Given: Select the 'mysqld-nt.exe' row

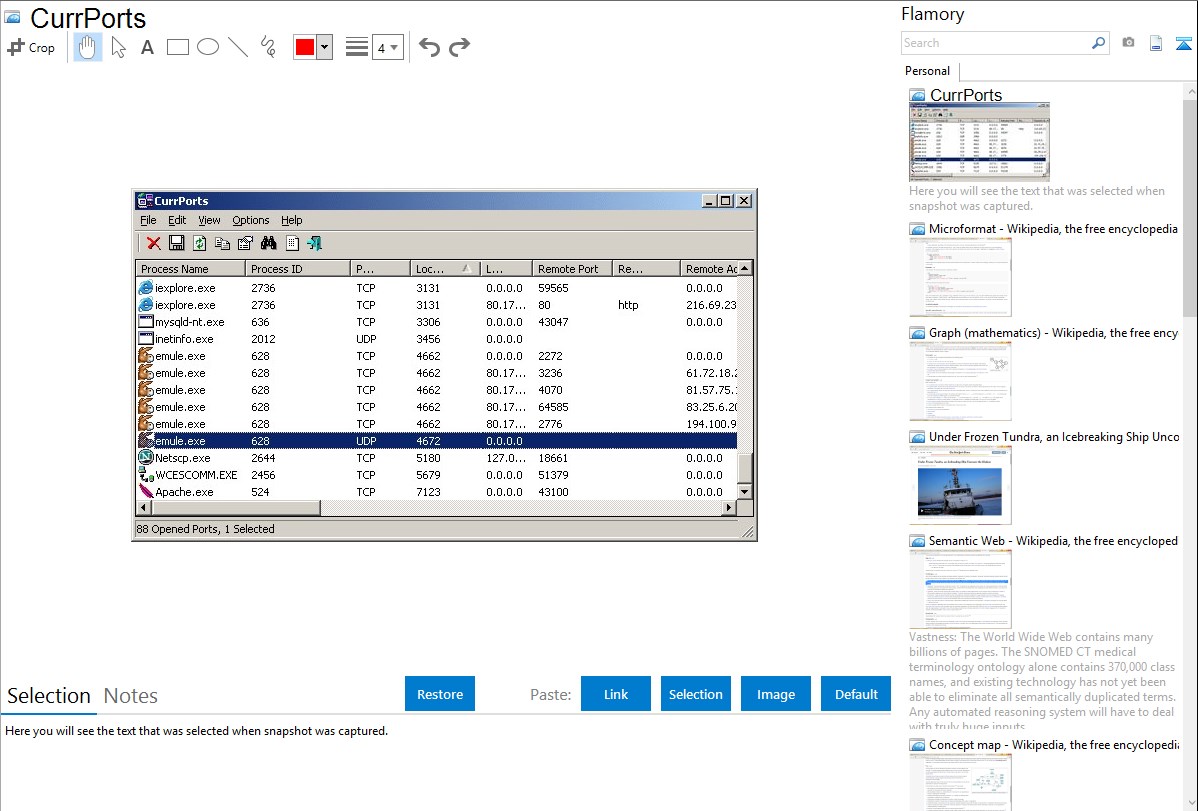Looking at the screenshot, I should pos(437,322).
